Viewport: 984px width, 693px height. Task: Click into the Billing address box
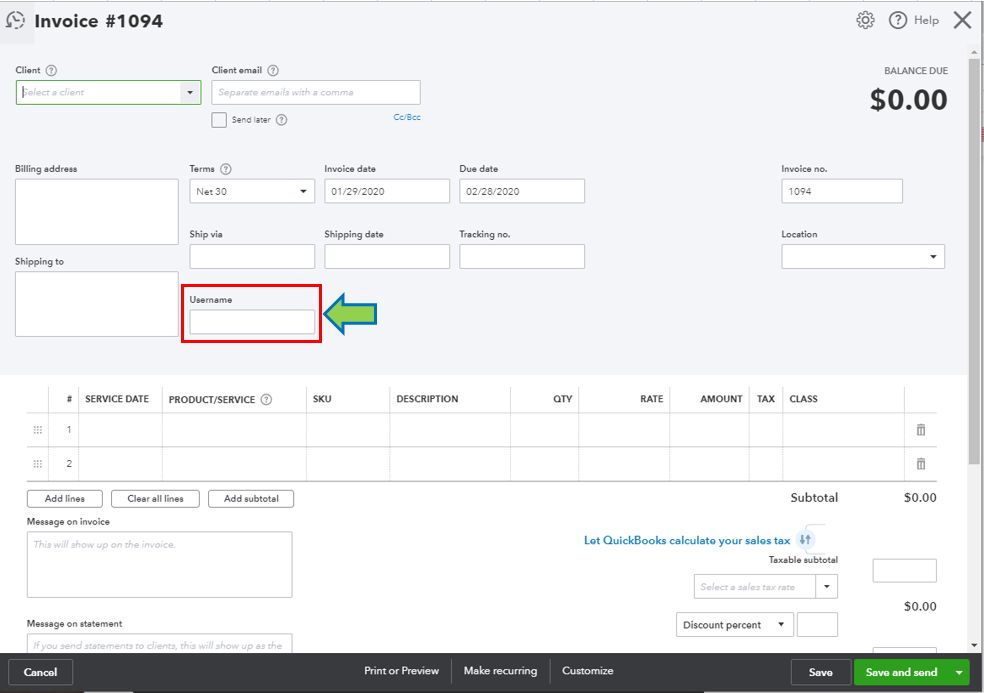coord(97,212)
